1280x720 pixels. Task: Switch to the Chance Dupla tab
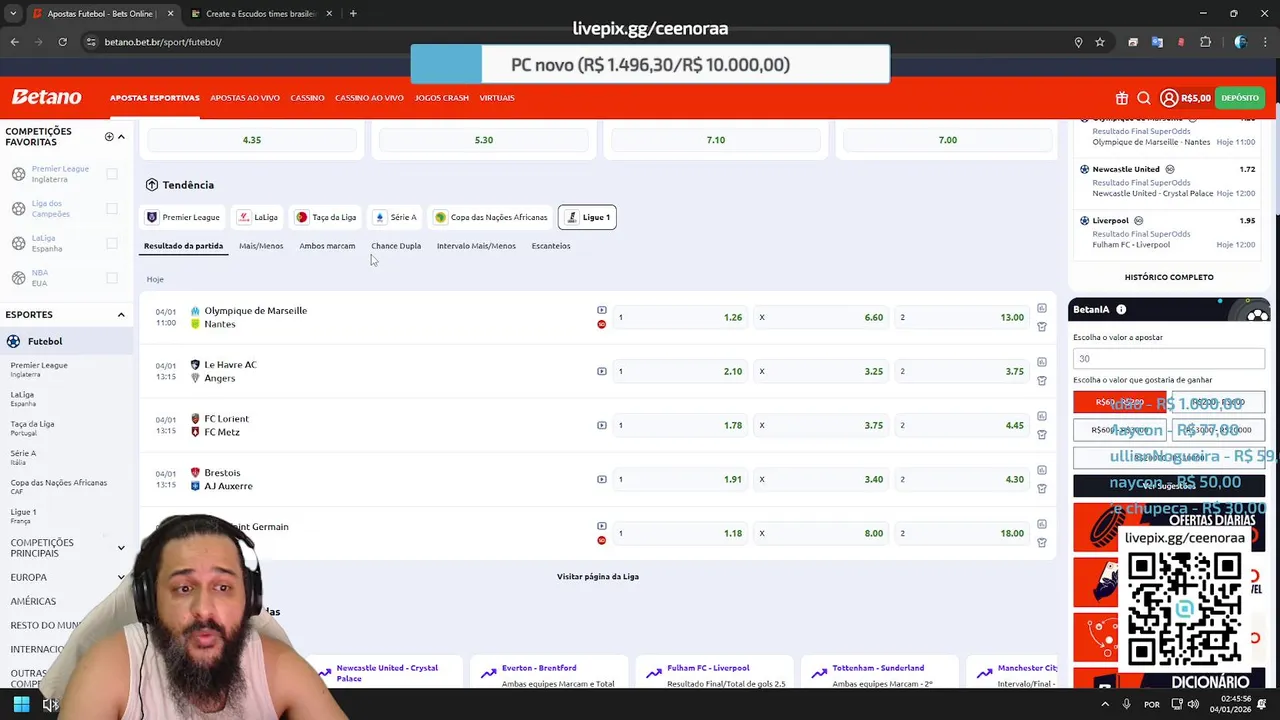pyautogui.click(x=396, y=246)
